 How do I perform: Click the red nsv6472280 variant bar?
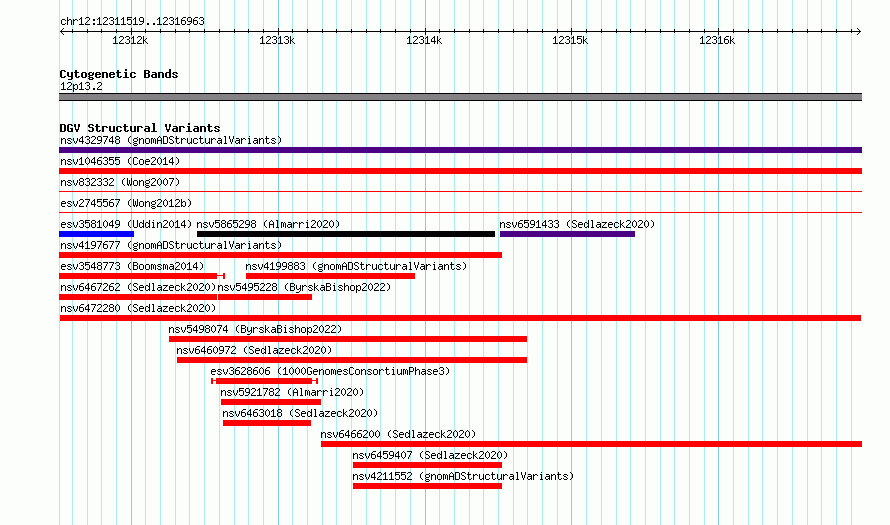460,318
